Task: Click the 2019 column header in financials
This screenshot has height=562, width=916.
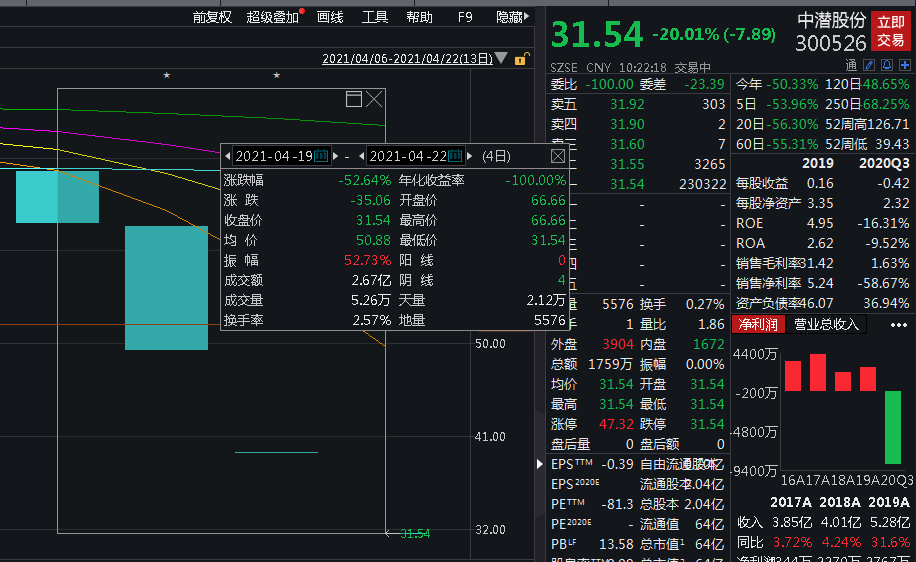Action: [x=817, y=164]
